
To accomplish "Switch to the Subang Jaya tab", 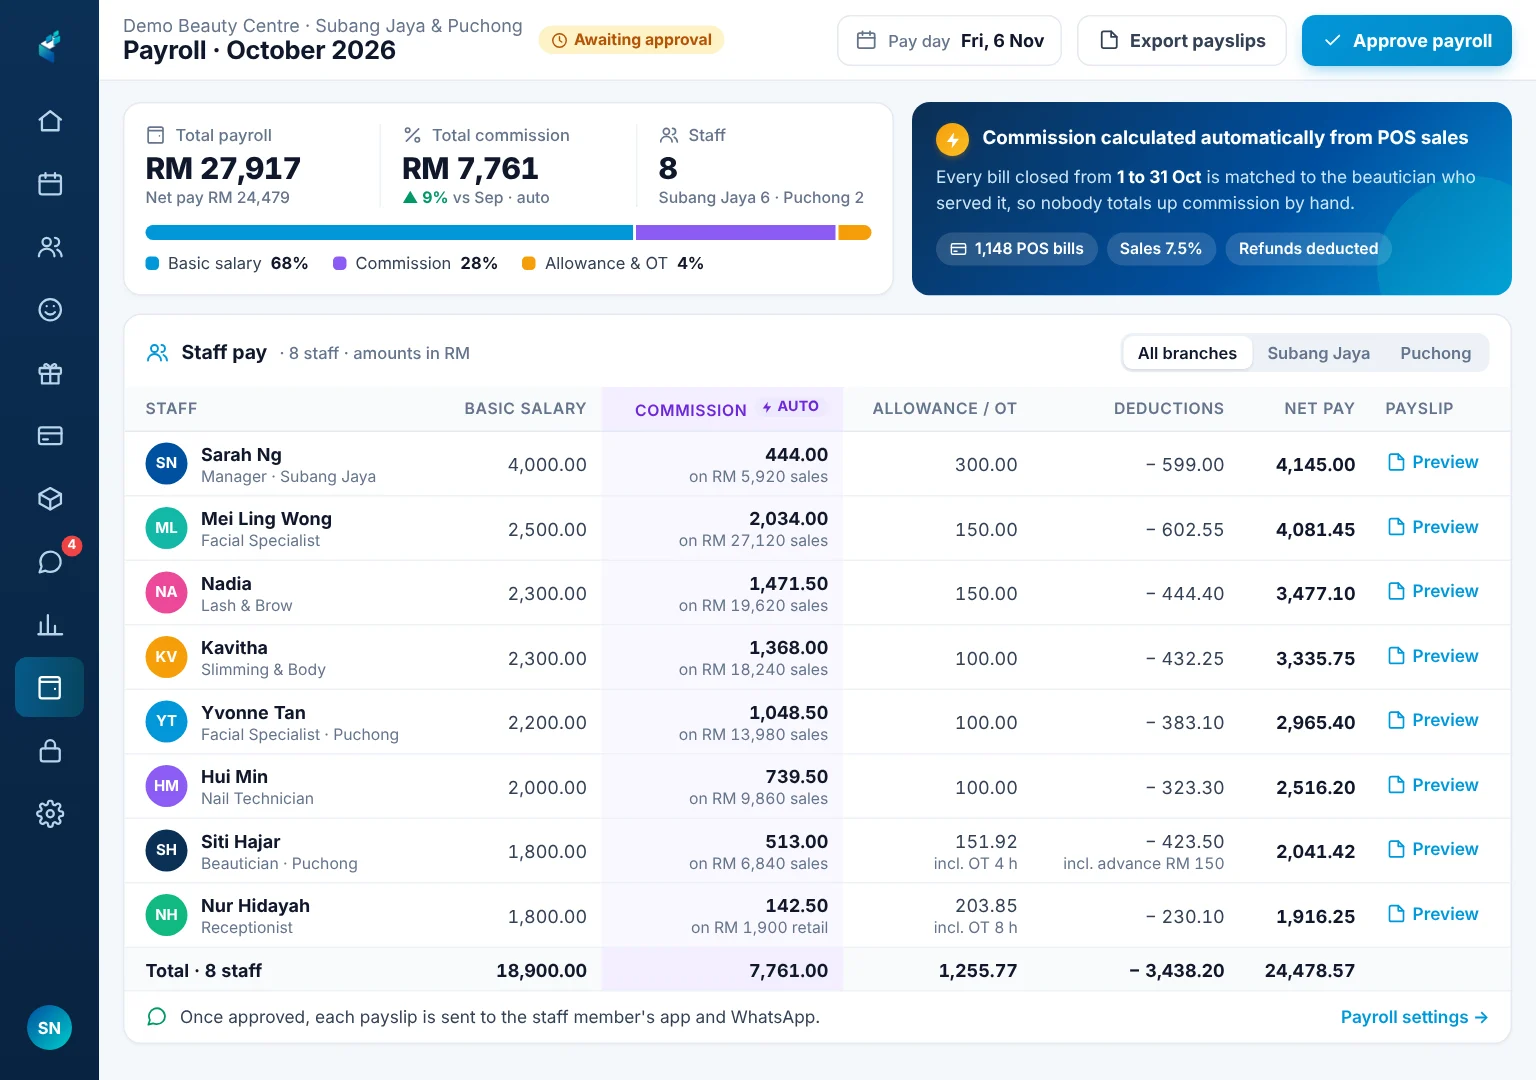I will [x=1318, y=353].
